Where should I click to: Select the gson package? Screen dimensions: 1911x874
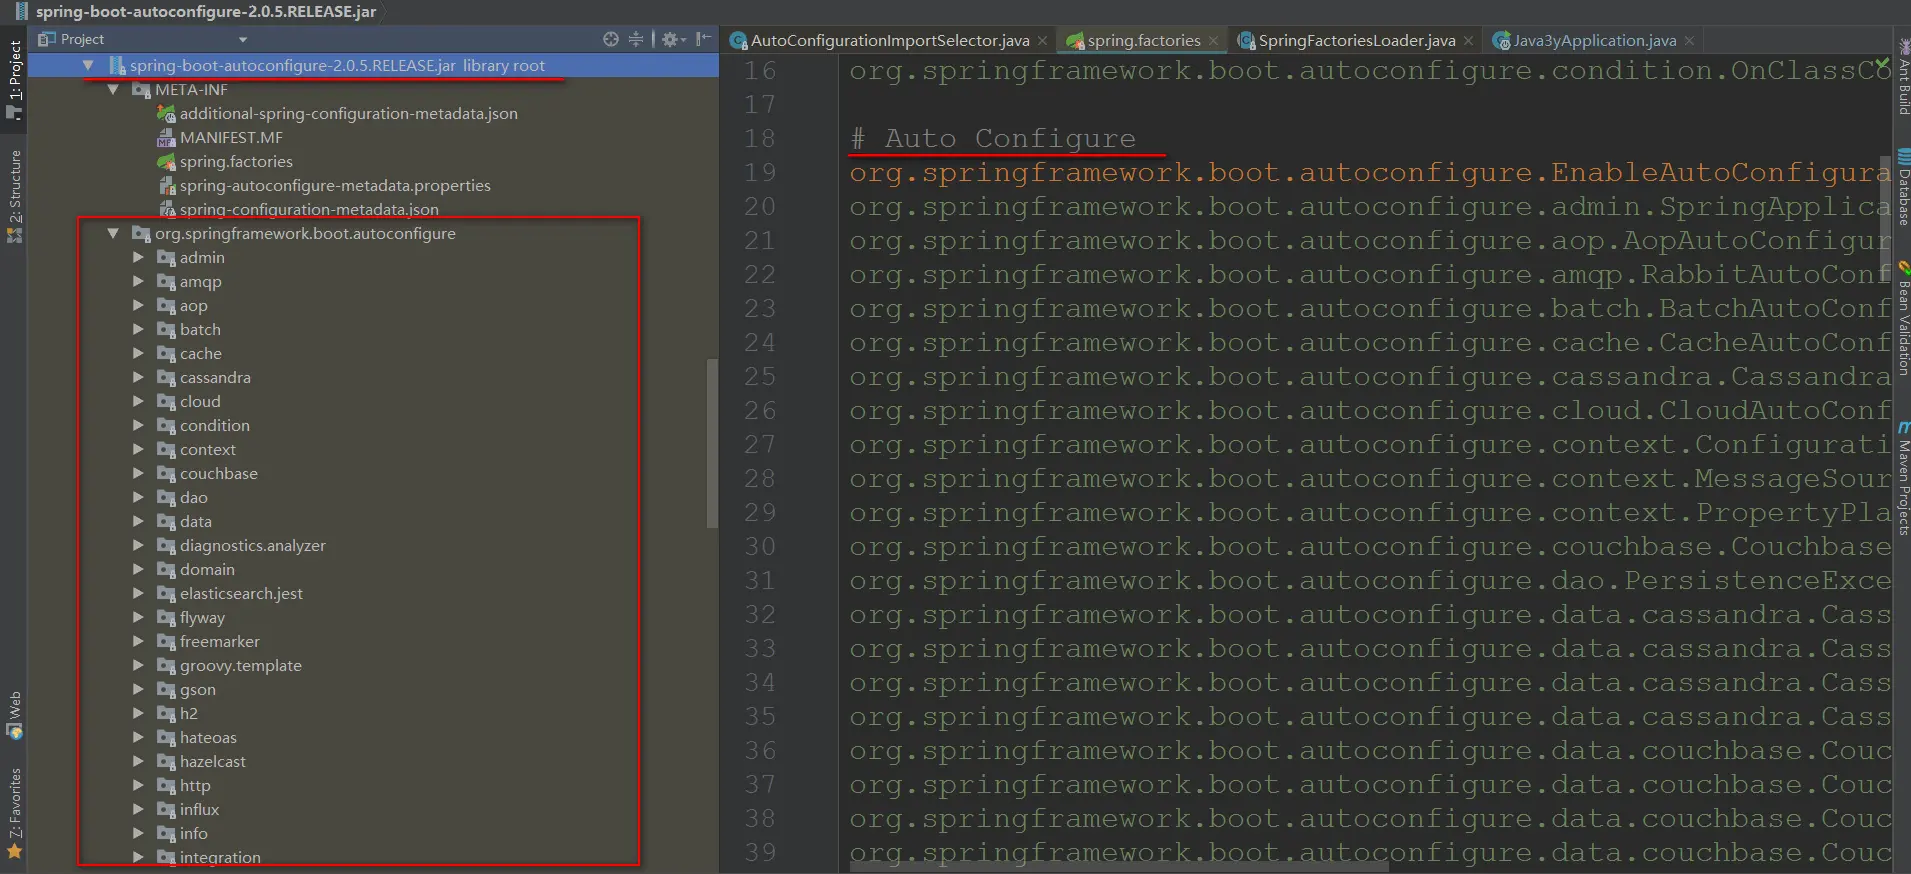click(x=197, y=689)
